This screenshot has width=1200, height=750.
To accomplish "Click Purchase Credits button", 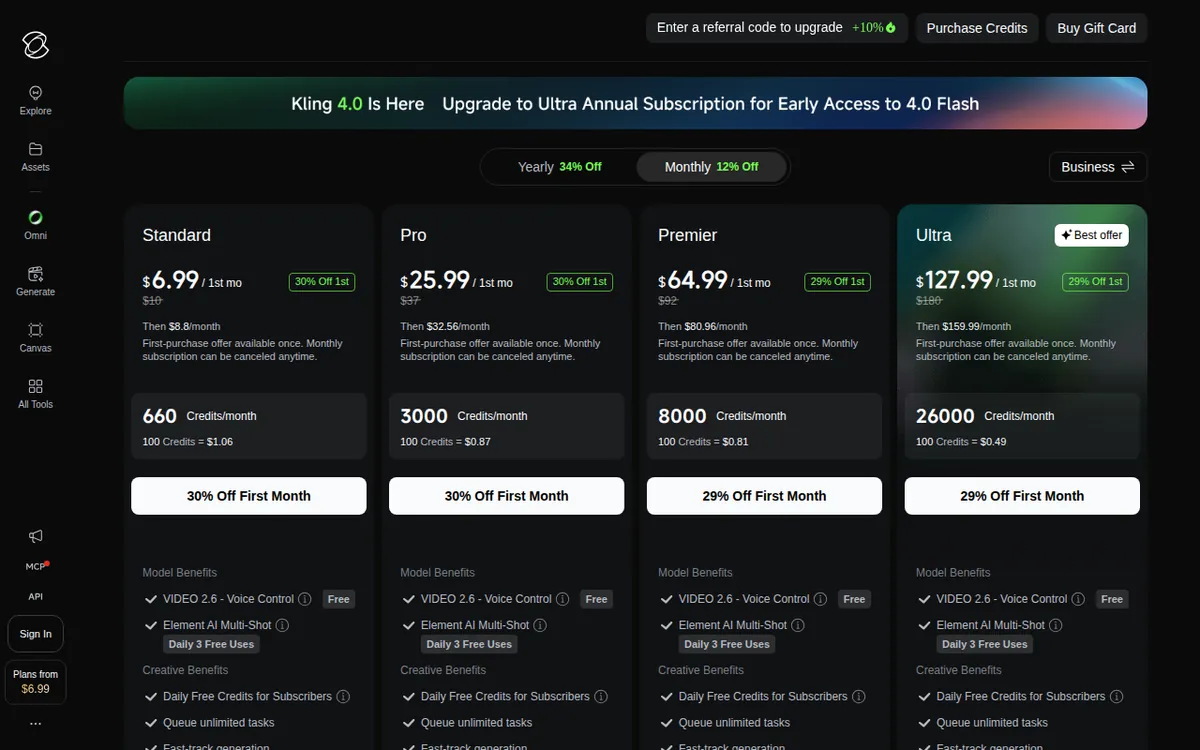I will (977, 28).
